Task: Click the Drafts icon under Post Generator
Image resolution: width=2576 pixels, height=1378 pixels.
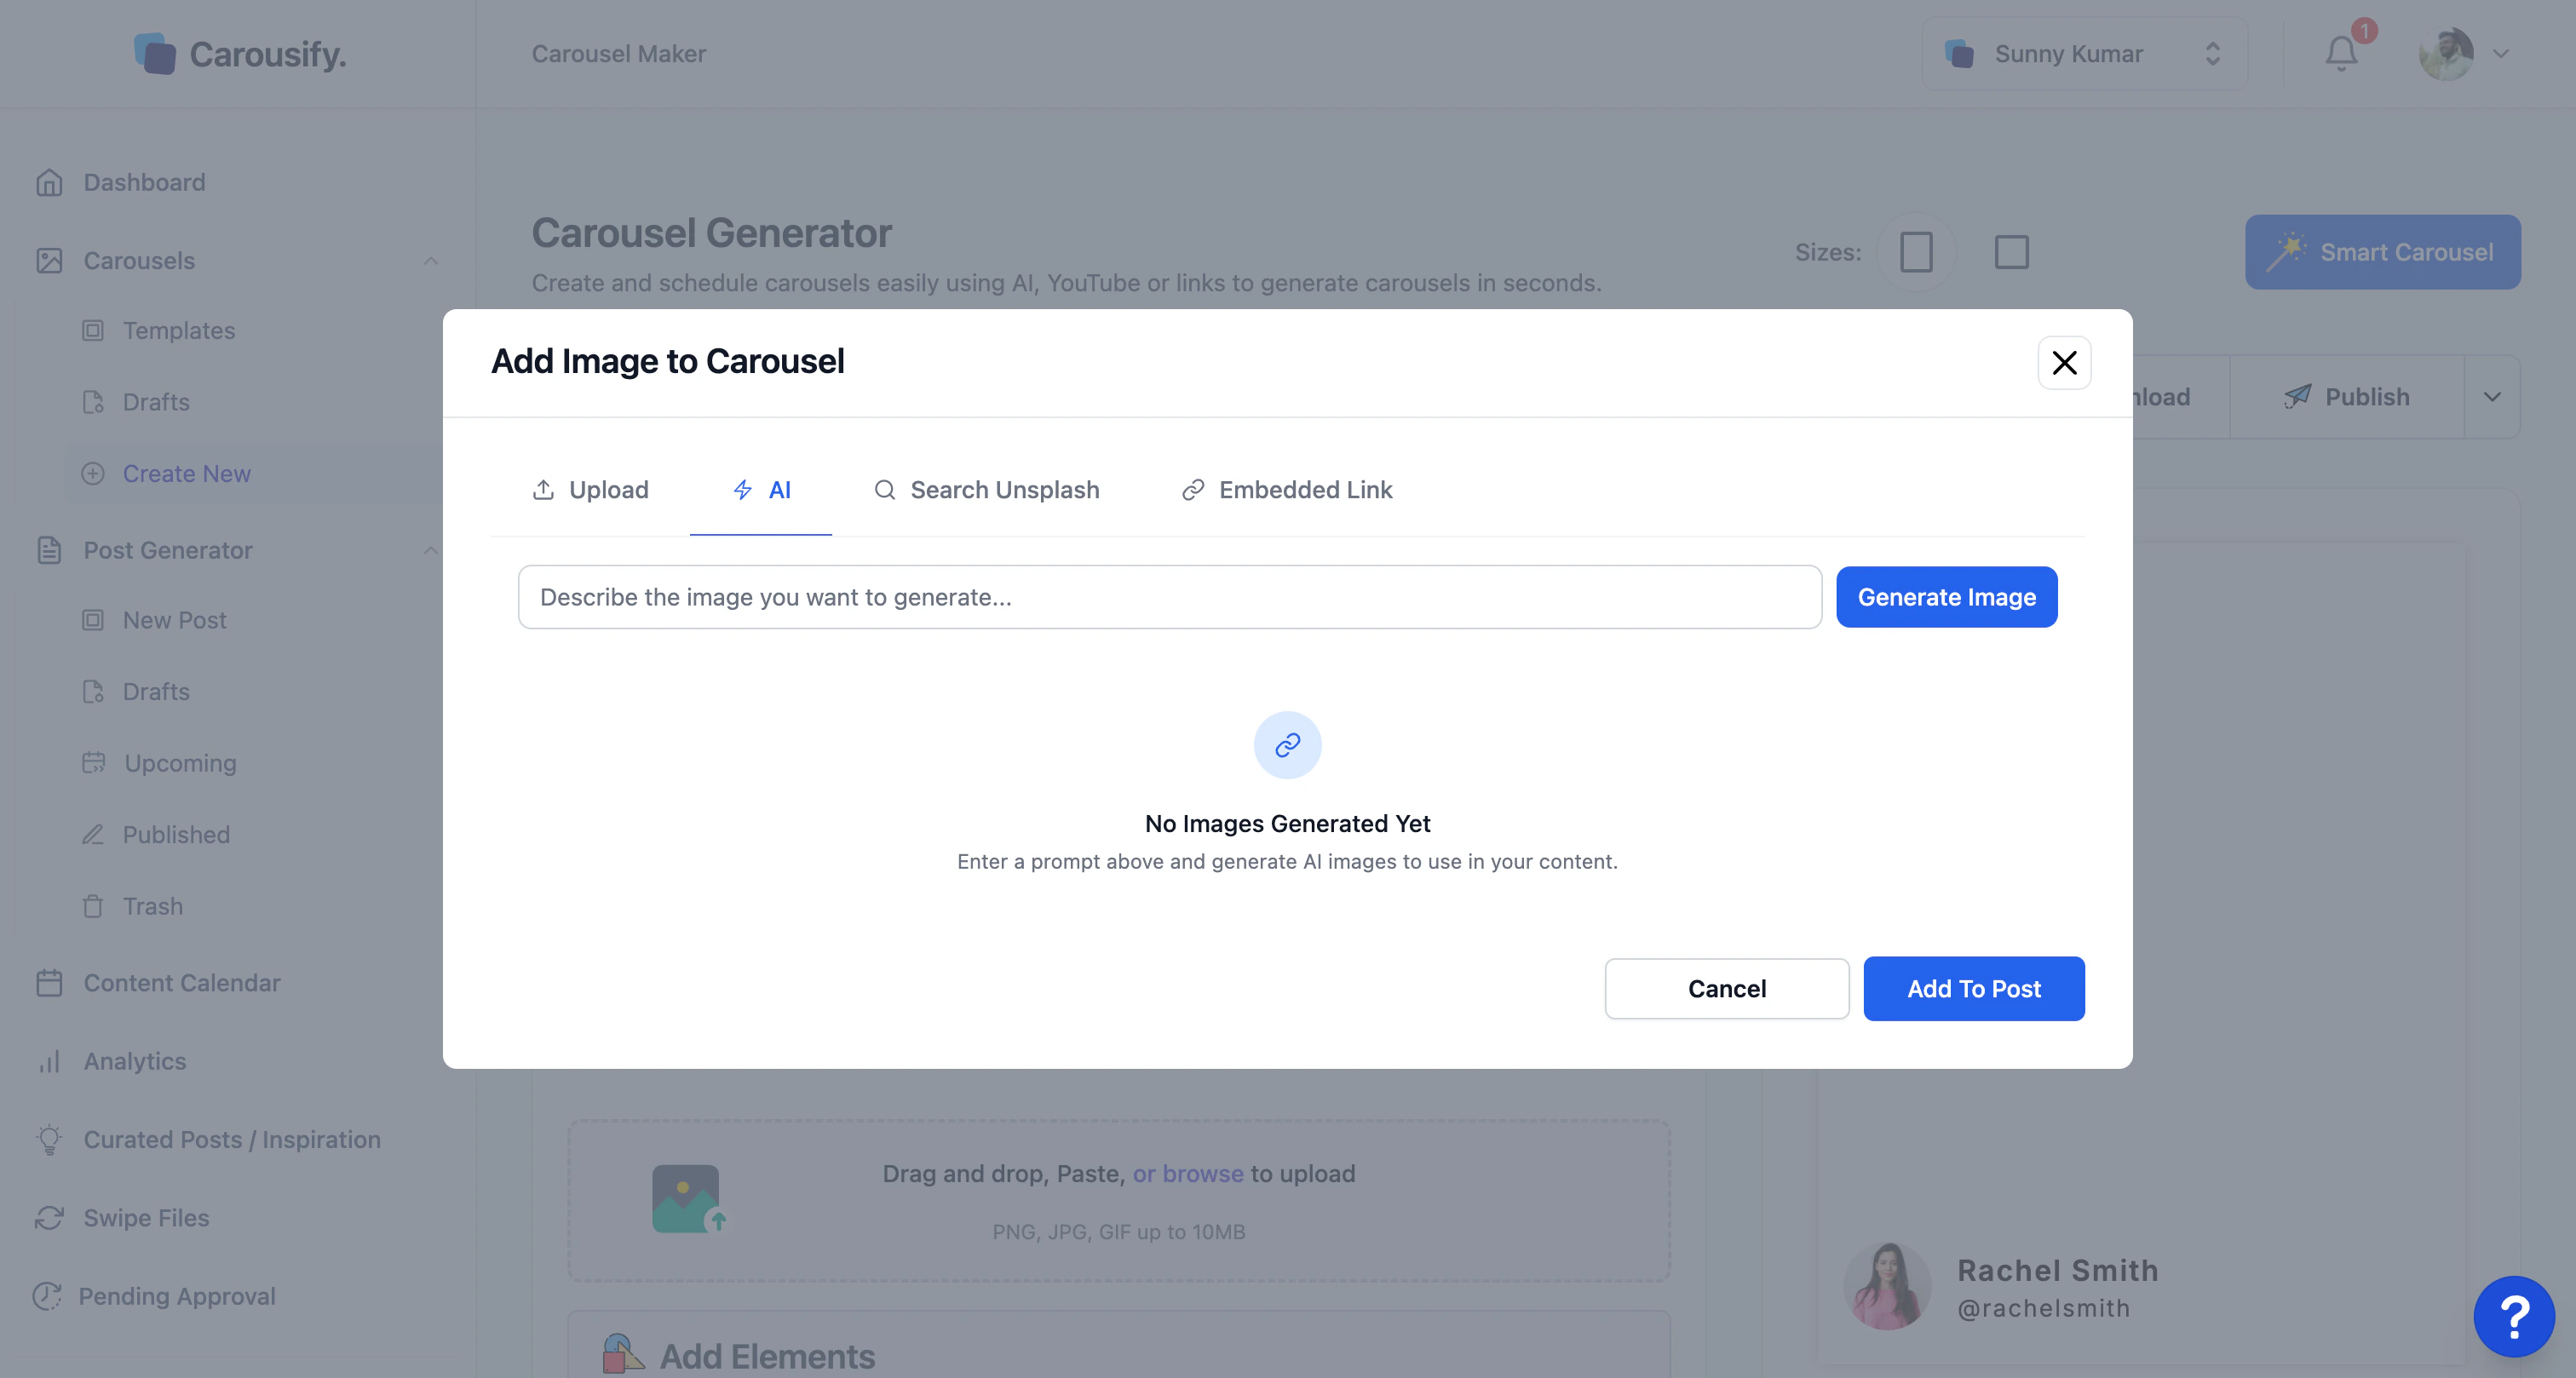Action: [x=93, y=691]
